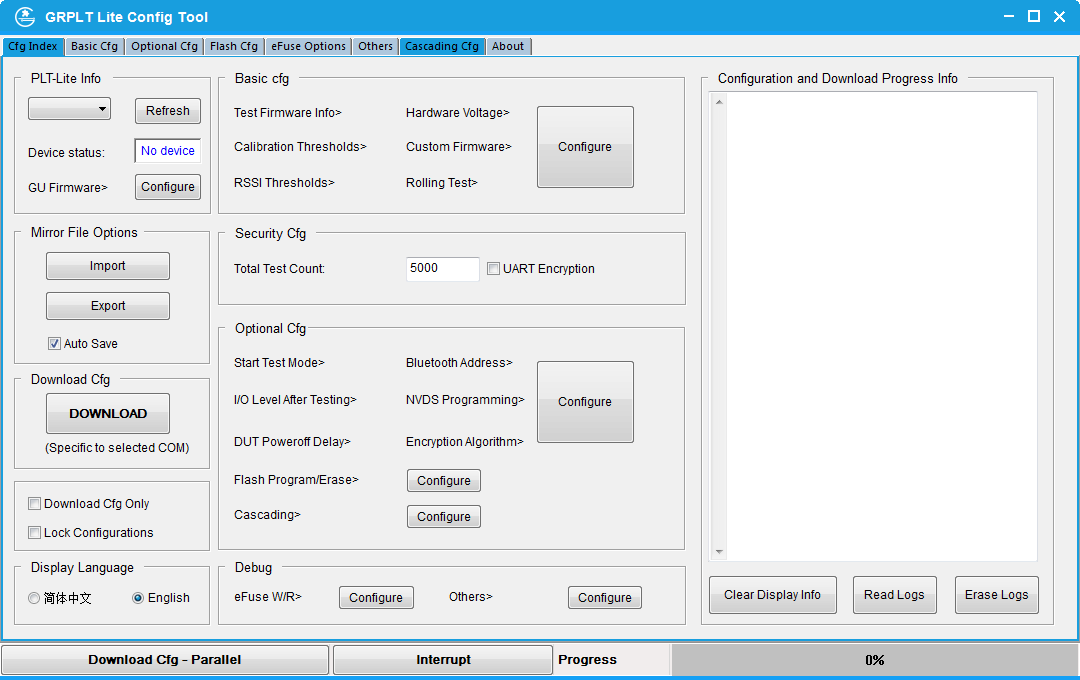This screenshot has height=680, width=1080.
Task: Configure Flash Program/Erase settings
Action: tap(444, 481)
